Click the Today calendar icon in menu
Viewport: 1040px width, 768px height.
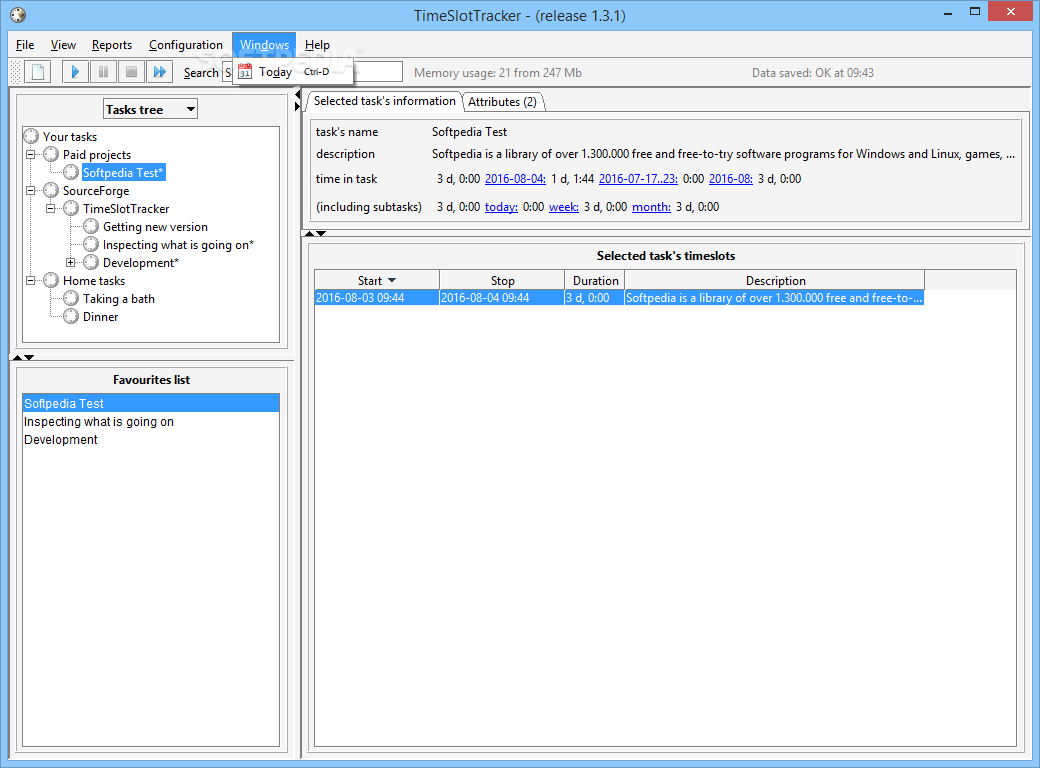[x=245, y=71]
